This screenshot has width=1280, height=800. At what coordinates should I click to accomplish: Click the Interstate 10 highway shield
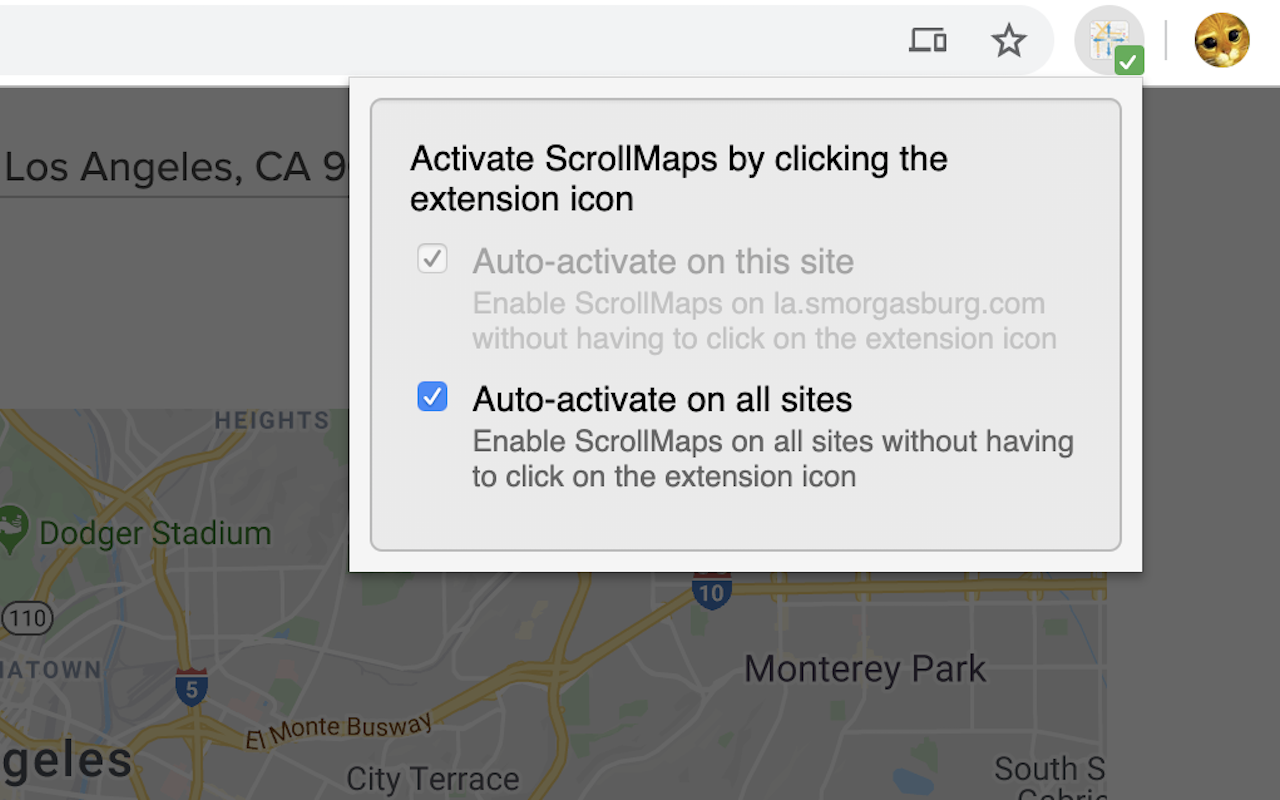click(712, 592)
